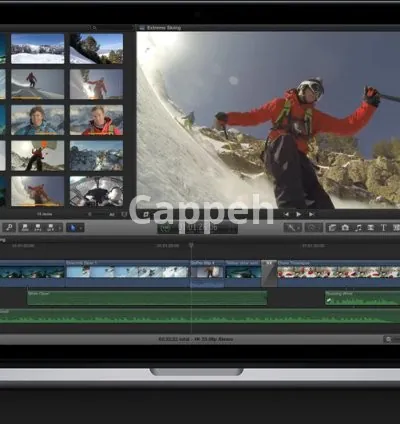
Task: Open the enhancements magic wand menu
Action: 292,228
